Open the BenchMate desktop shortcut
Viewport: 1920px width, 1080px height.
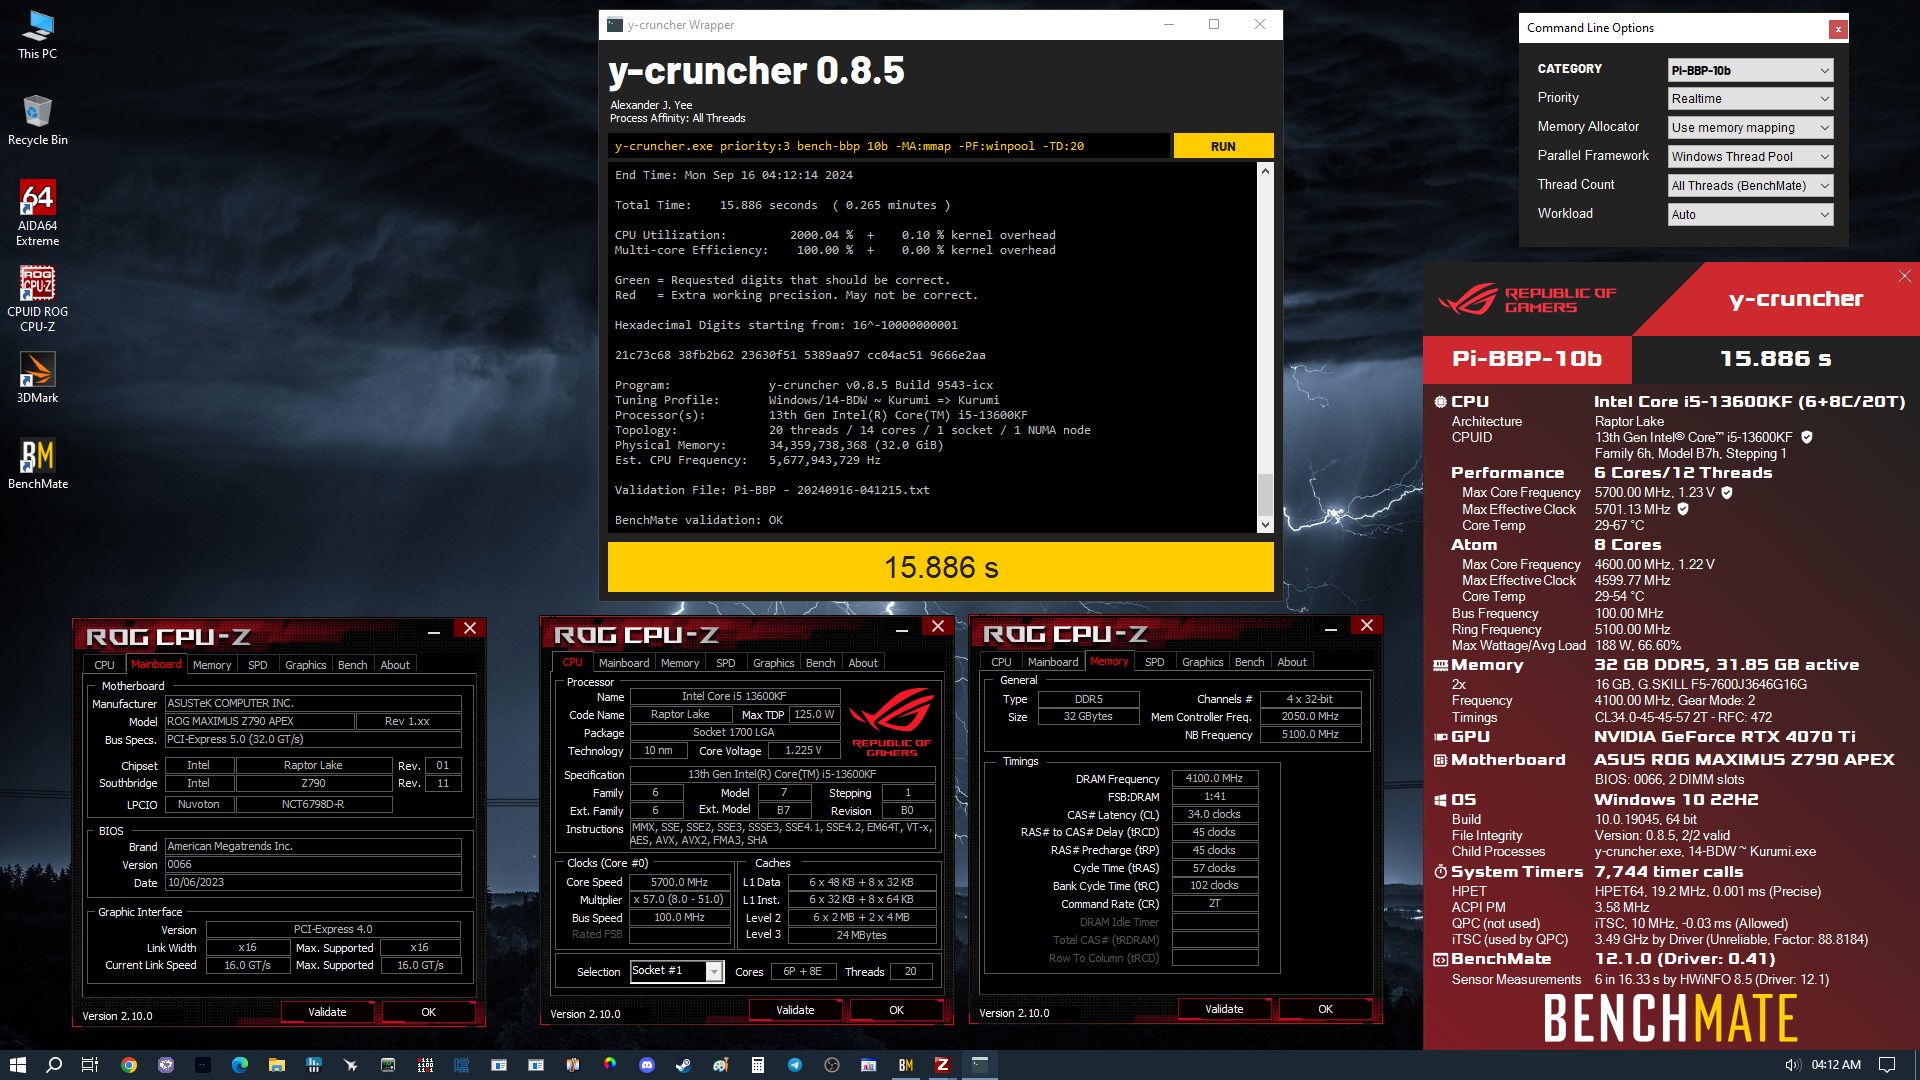pyautogui.click(x=37, y=464)
